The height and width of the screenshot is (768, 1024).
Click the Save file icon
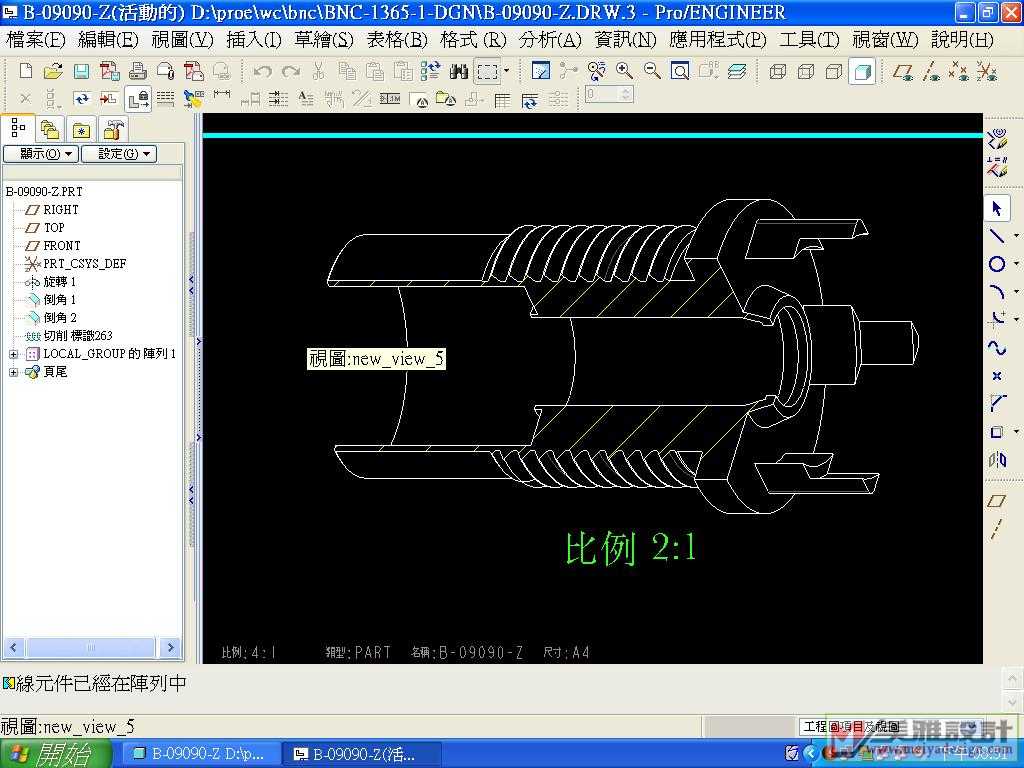pyautogui.click(x=81, y=71)
